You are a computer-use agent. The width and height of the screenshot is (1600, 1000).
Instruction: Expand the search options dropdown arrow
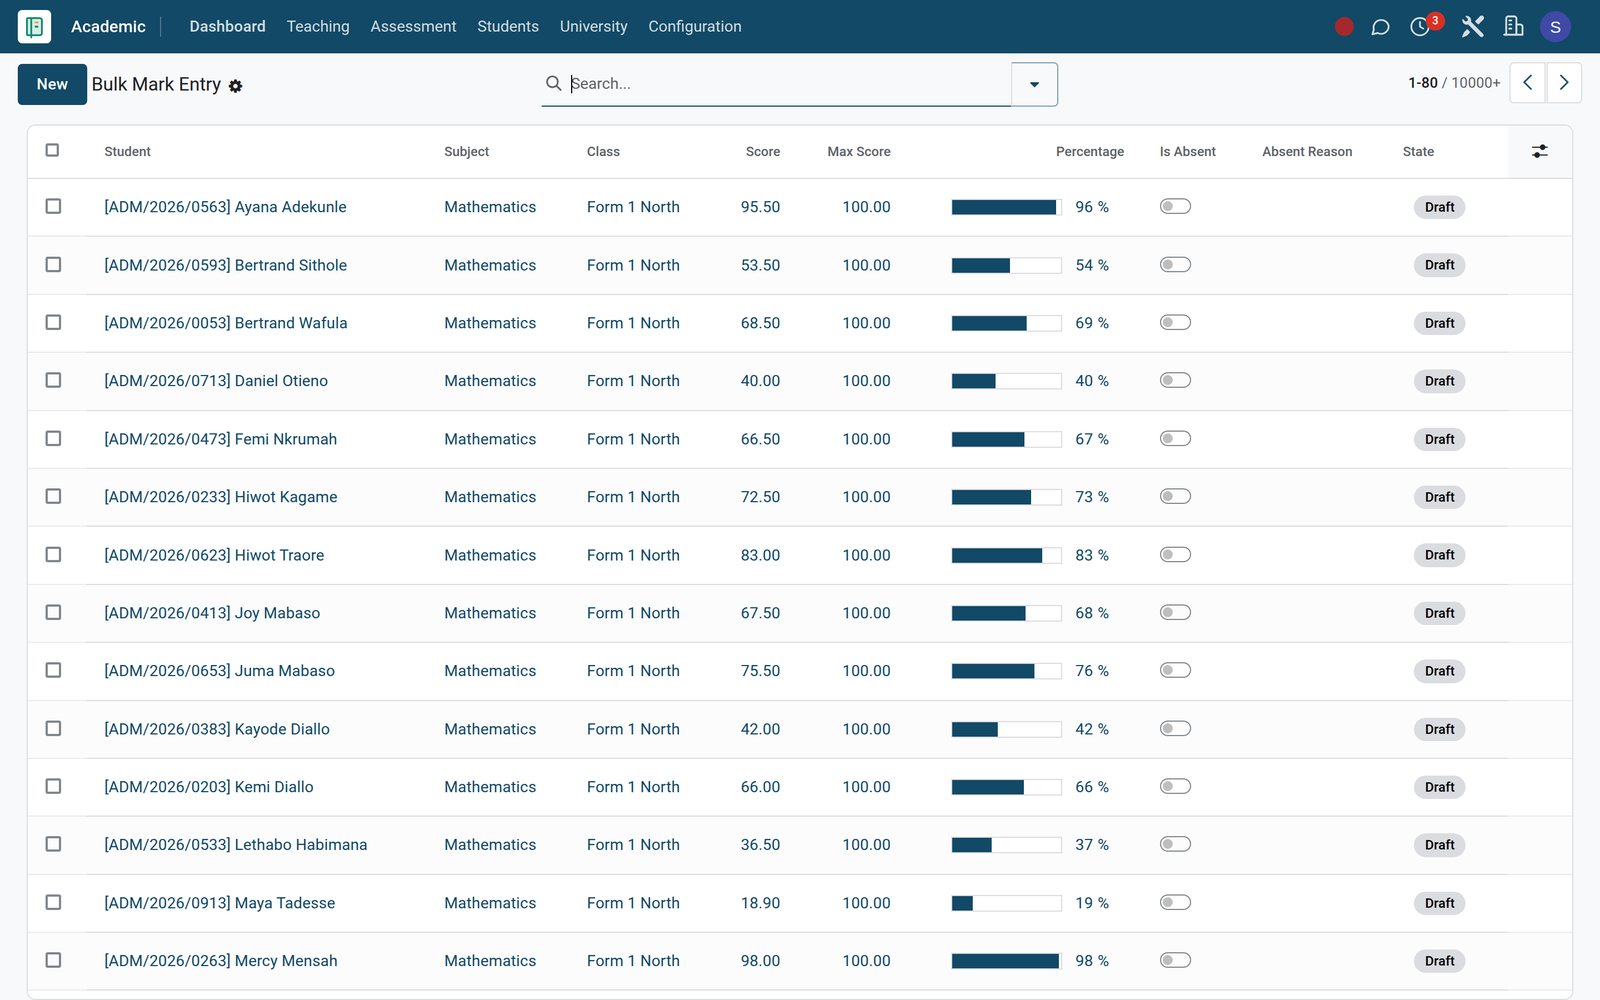click(x=1034, y=84)
